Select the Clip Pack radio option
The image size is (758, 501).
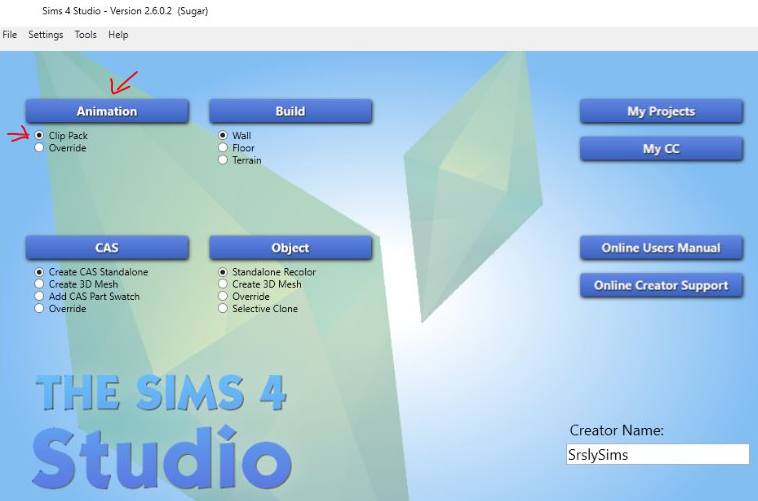point(40,135)
